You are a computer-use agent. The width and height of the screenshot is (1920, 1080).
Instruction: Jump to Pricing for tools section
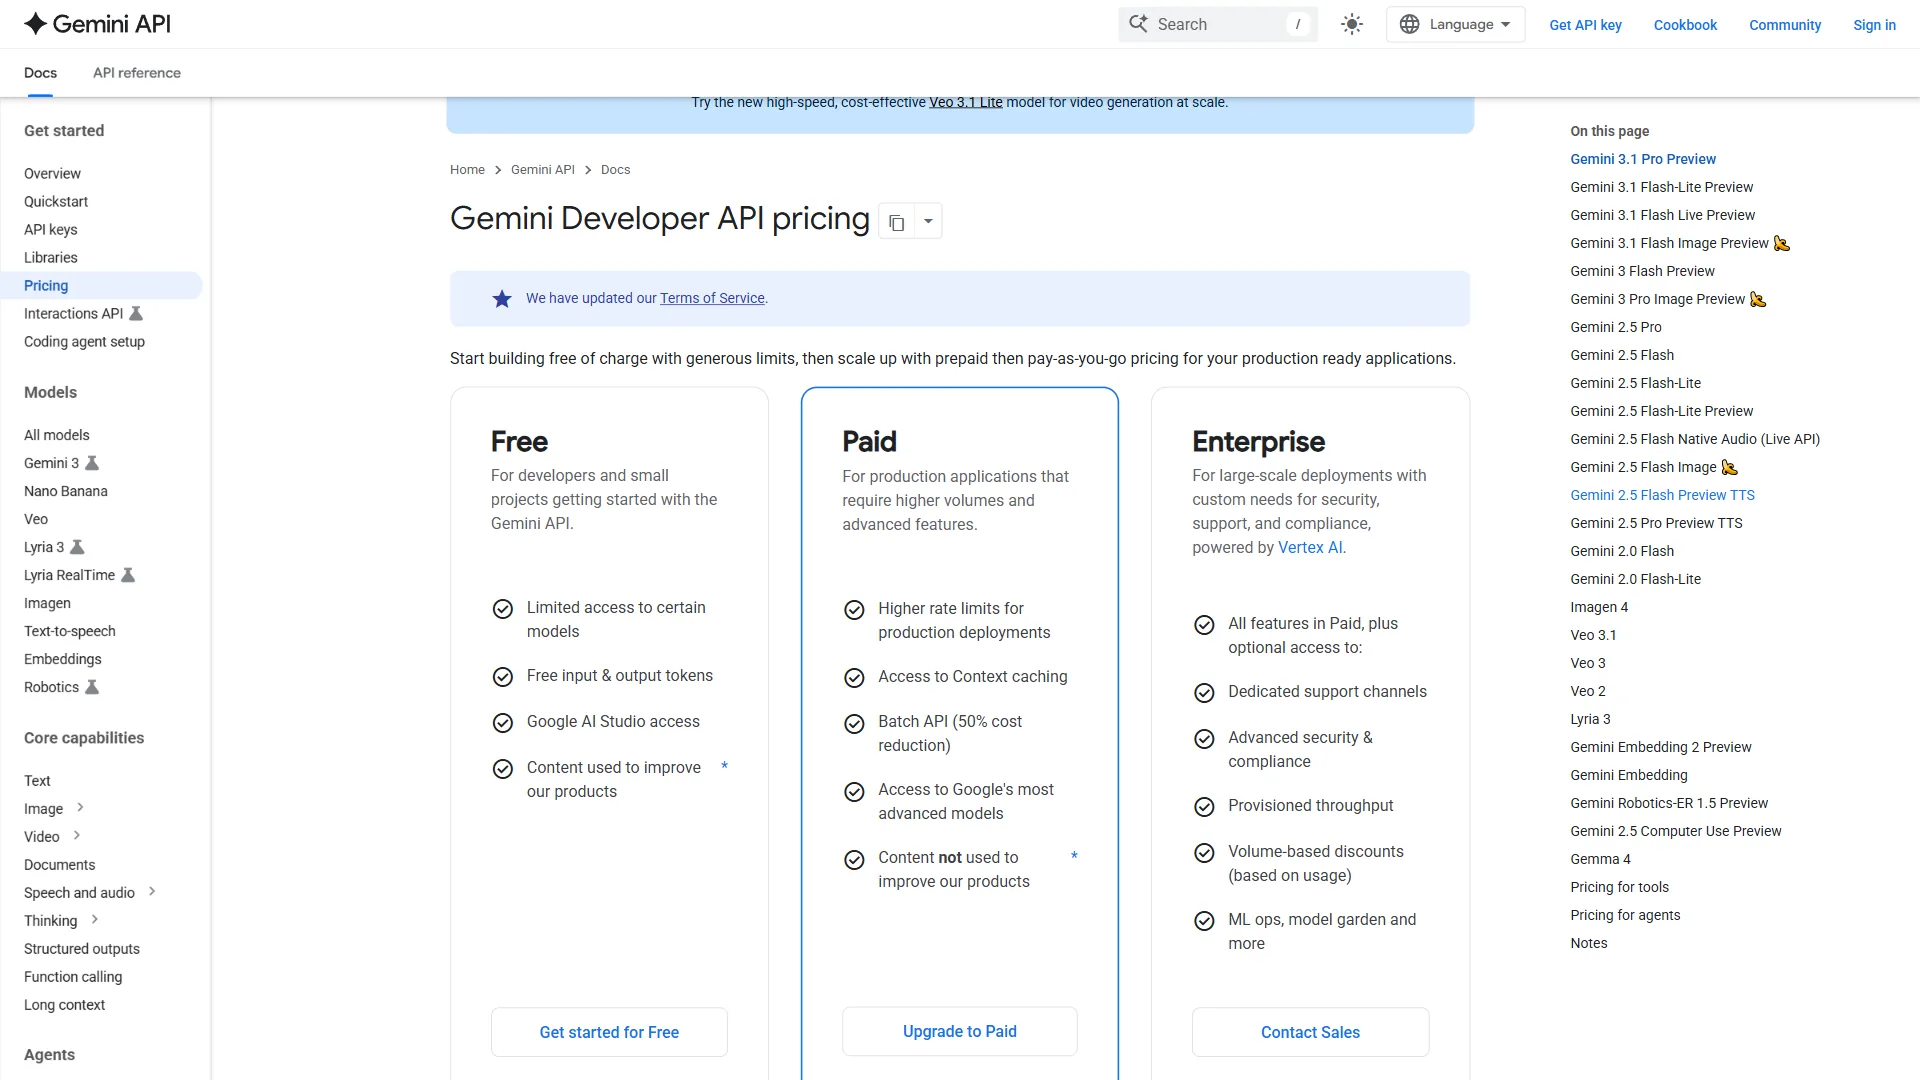coord(1619,887)
